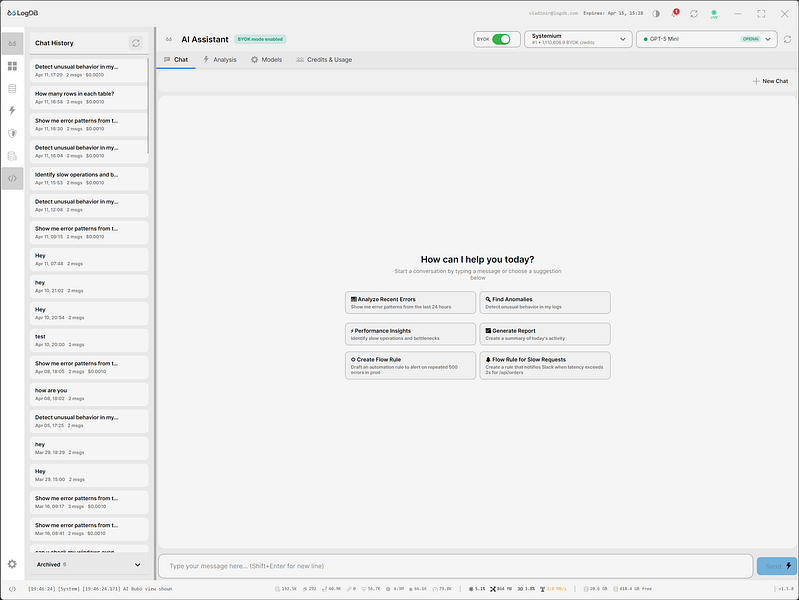
Task: Click the BYOK mode enabled badge
Action: coord(260,39)
